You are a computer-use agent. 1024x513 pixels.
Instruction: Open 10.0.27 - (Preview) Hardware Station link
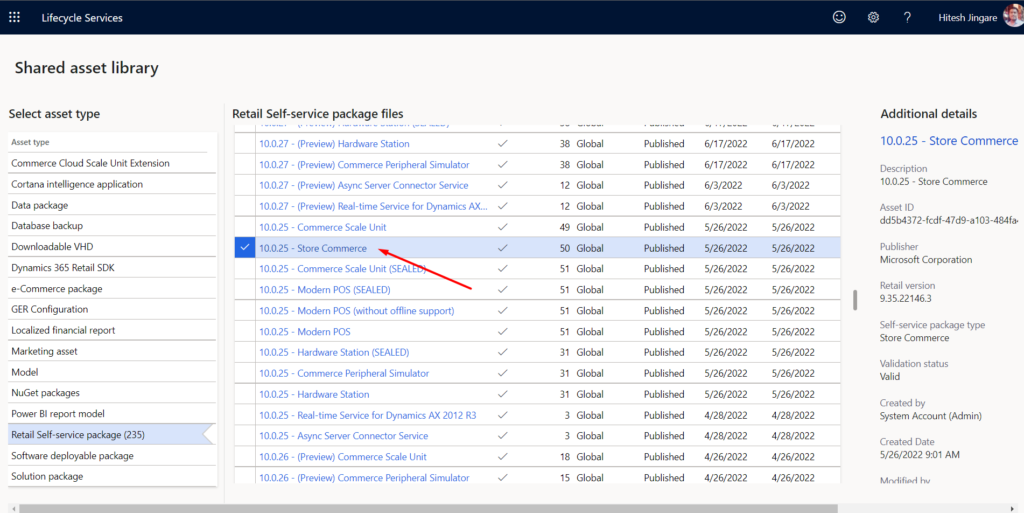[x=334, y=144]
